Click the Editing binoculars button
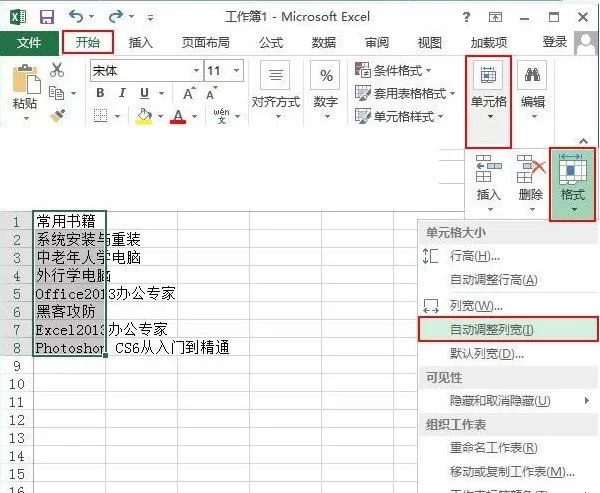Image resolution: width=600 pixels, height=493 pixels. (532, 90)
